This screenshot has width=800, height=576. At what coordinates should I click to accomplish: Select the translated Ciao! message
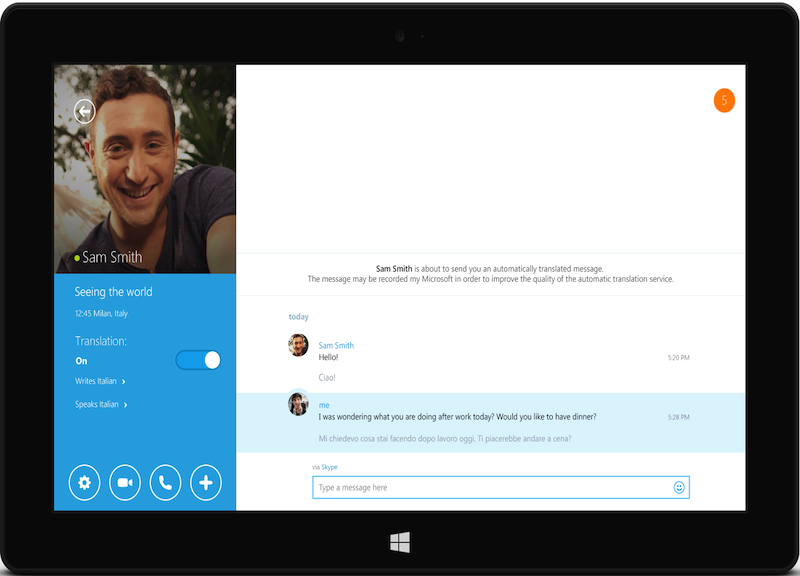[327, 378]
